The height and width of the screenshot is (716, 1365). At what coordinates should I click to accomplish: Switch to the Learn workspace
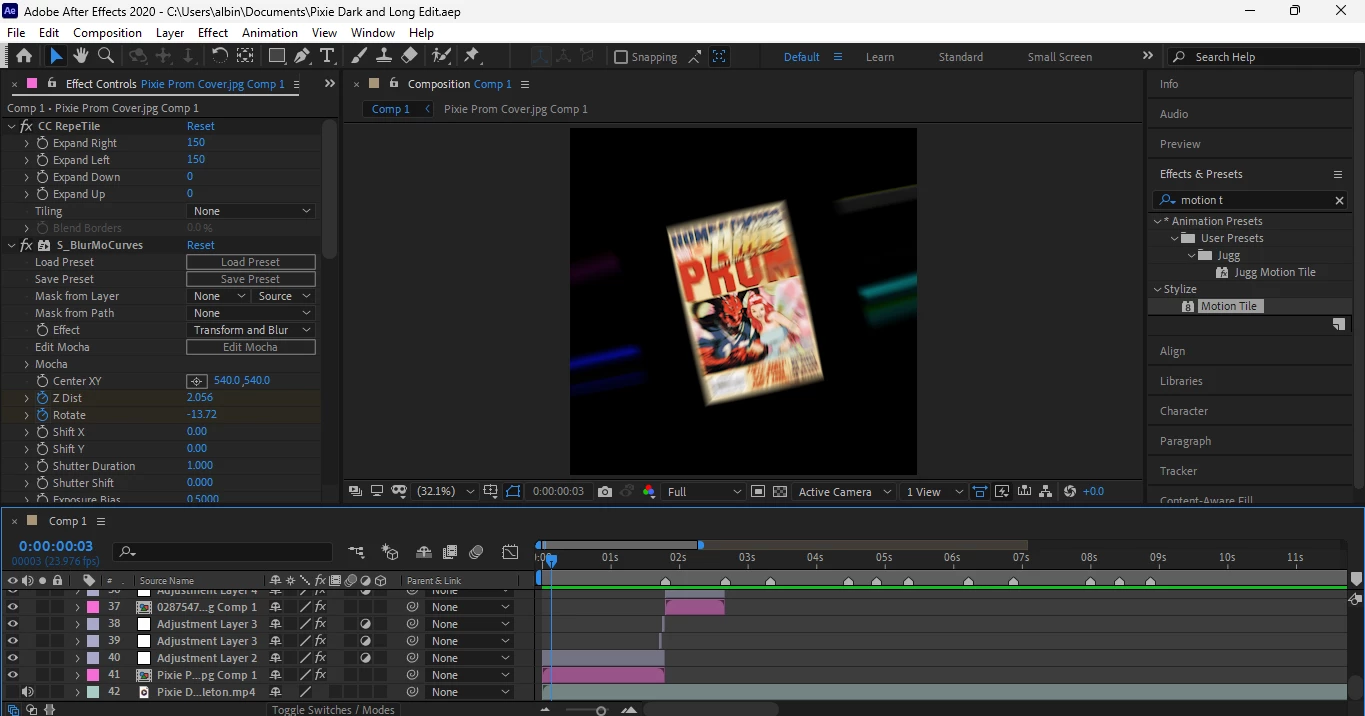pyautogui.click(x=880, y=57)
